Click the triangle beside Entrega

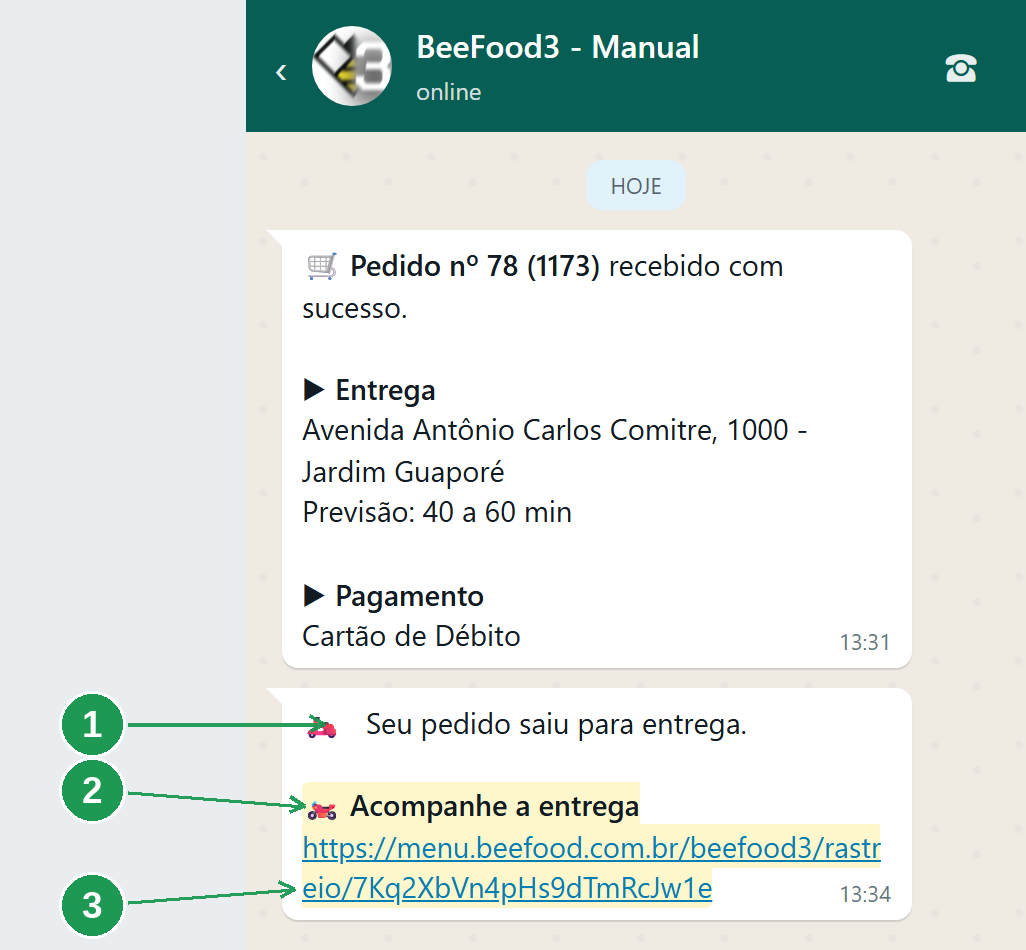[x=314, y=390]
